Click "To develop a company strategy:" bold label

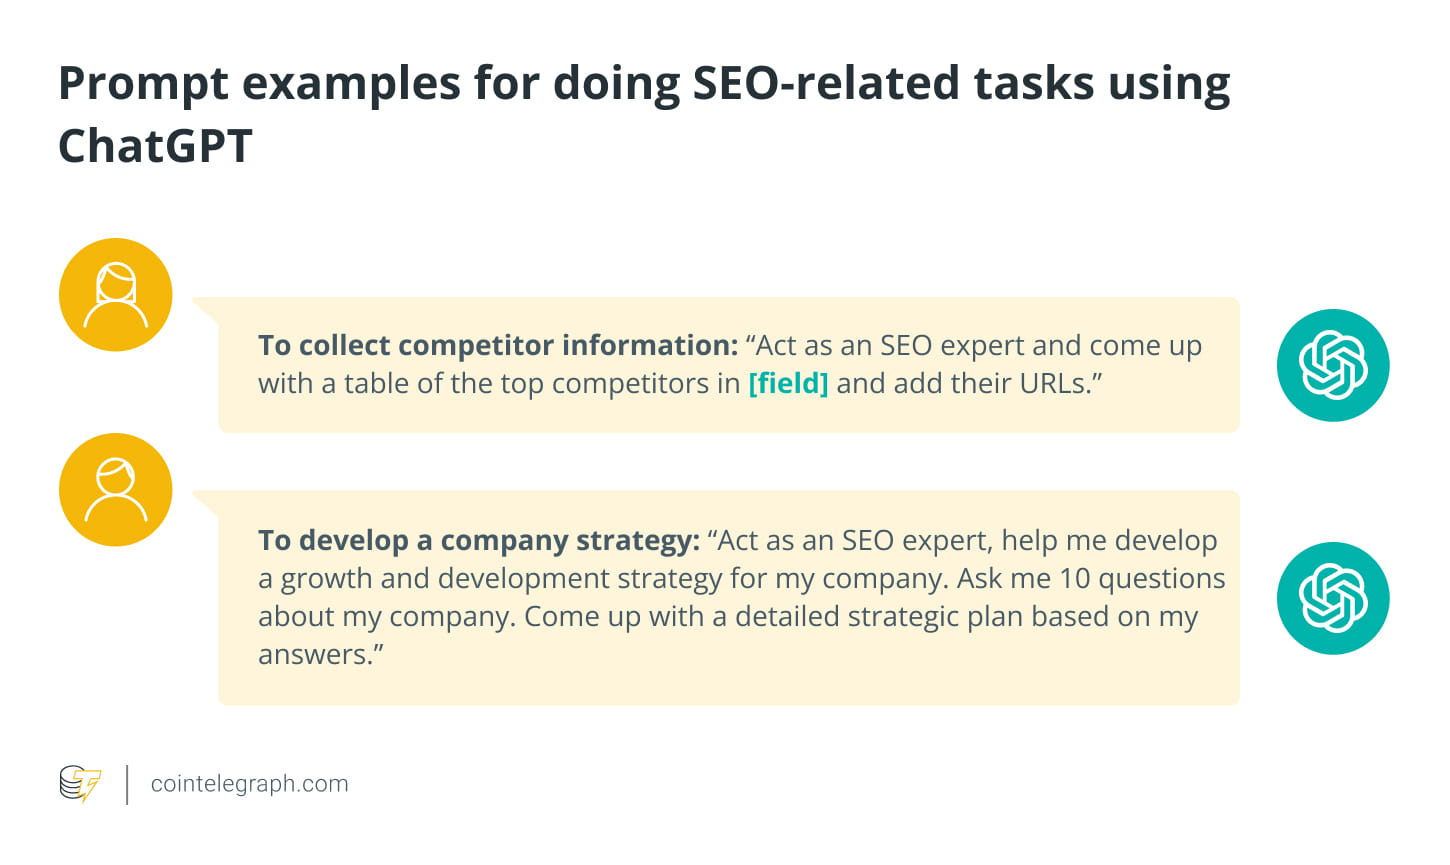pos(479,541)
